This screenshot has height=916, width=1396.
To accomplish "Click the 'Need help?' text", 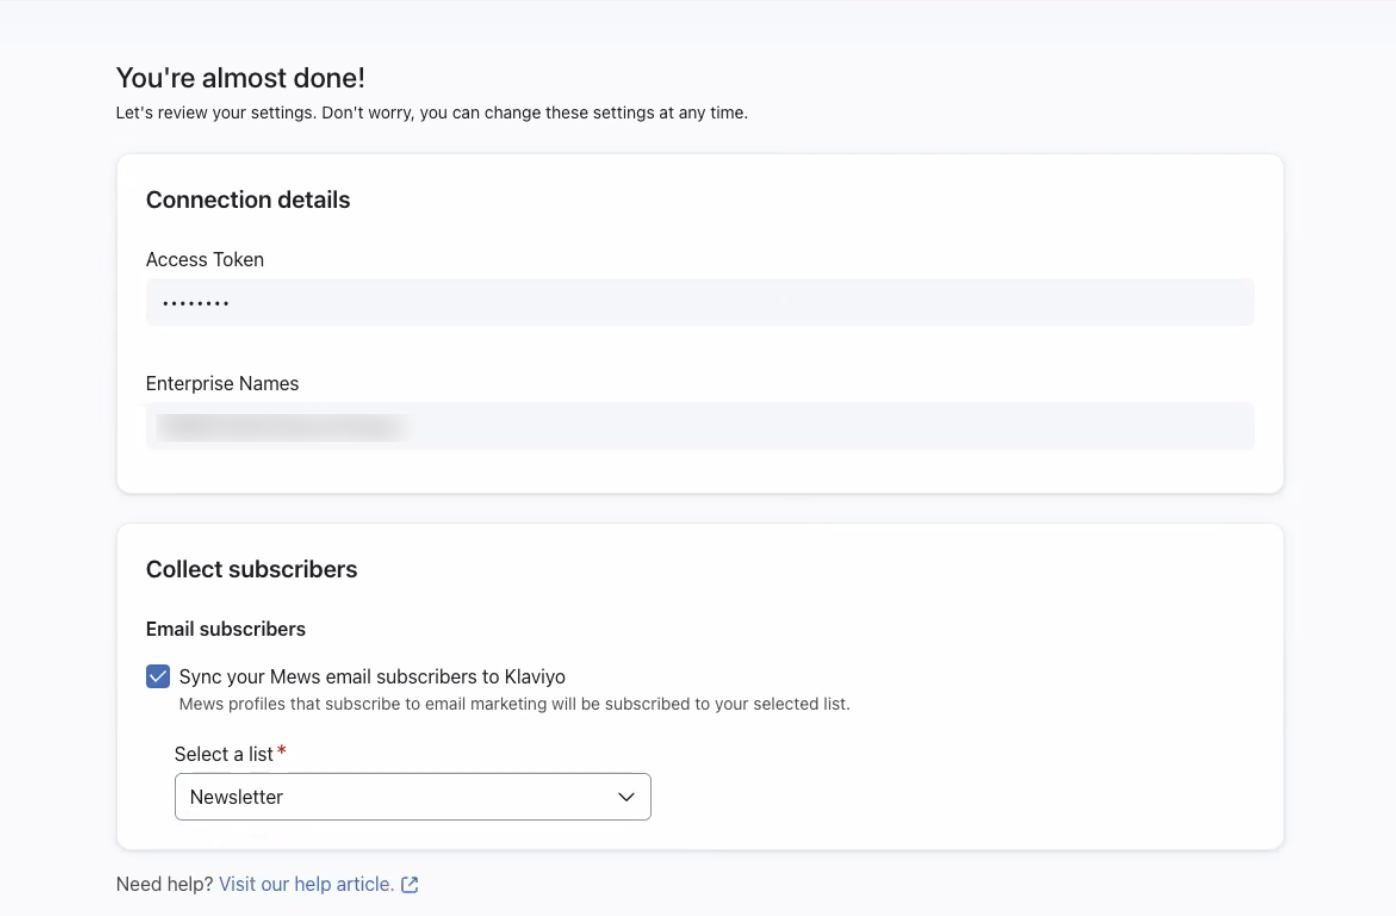I will [164, 884].
